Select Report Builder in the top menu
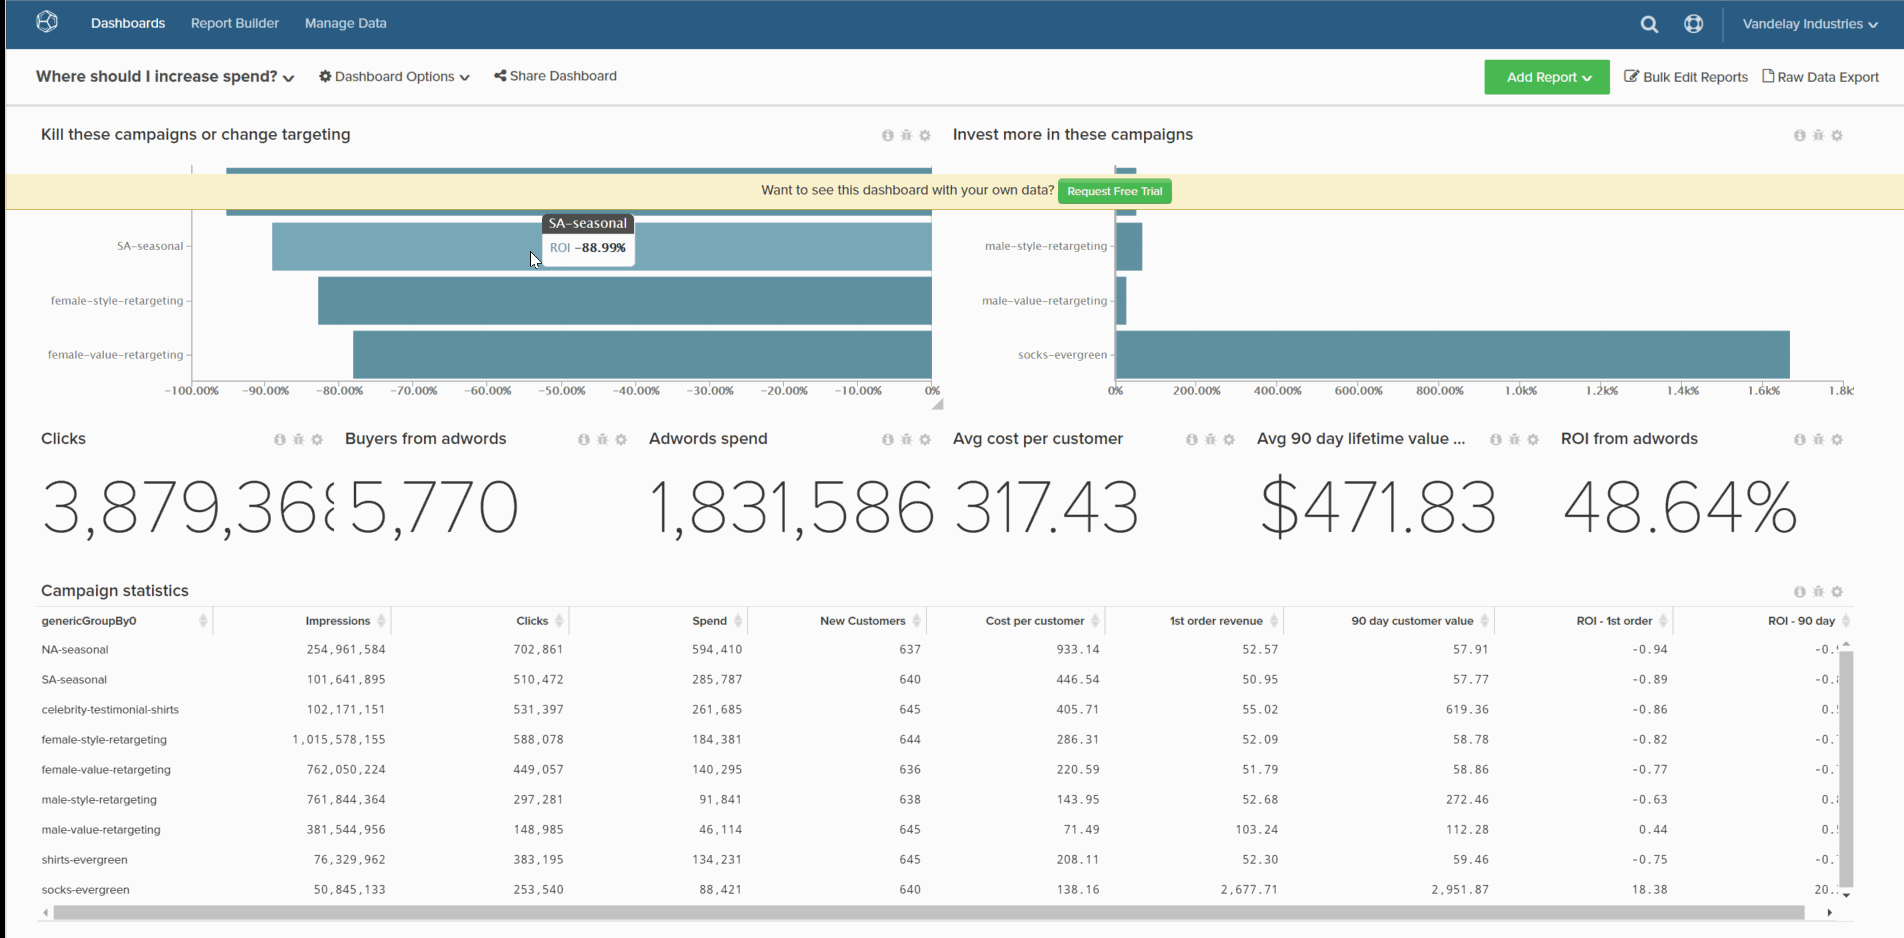Image resolution: width=1904 pixels, height=938 pixels. point(234,23)
